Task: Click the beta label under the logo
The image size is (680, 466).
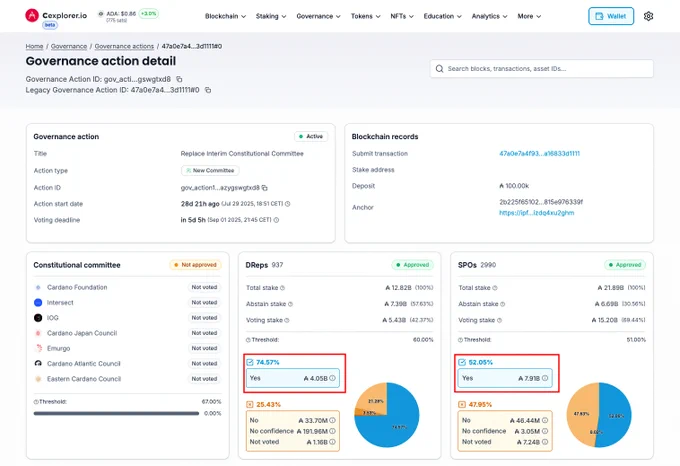Action: tap(50, 25)
